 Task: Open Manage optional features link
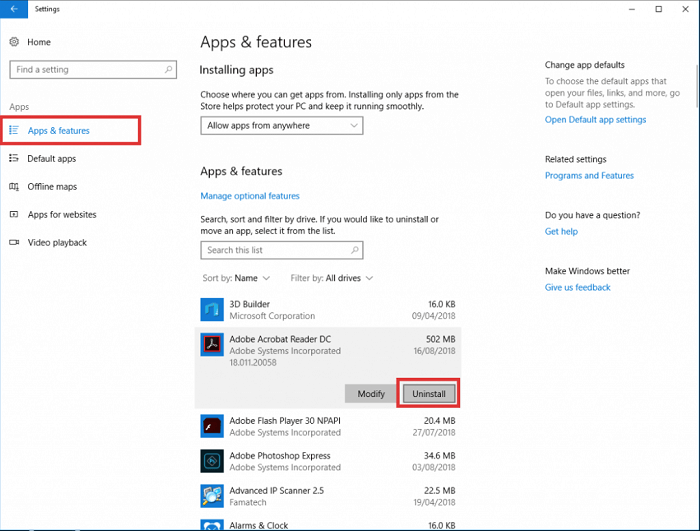tap(250, 196)
